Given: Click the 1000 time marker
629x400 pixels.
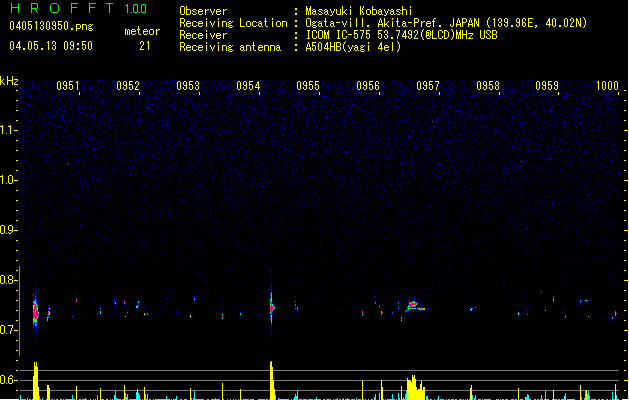Looking at the screenshot, I should pyautogui.click(x=607, y=86).
